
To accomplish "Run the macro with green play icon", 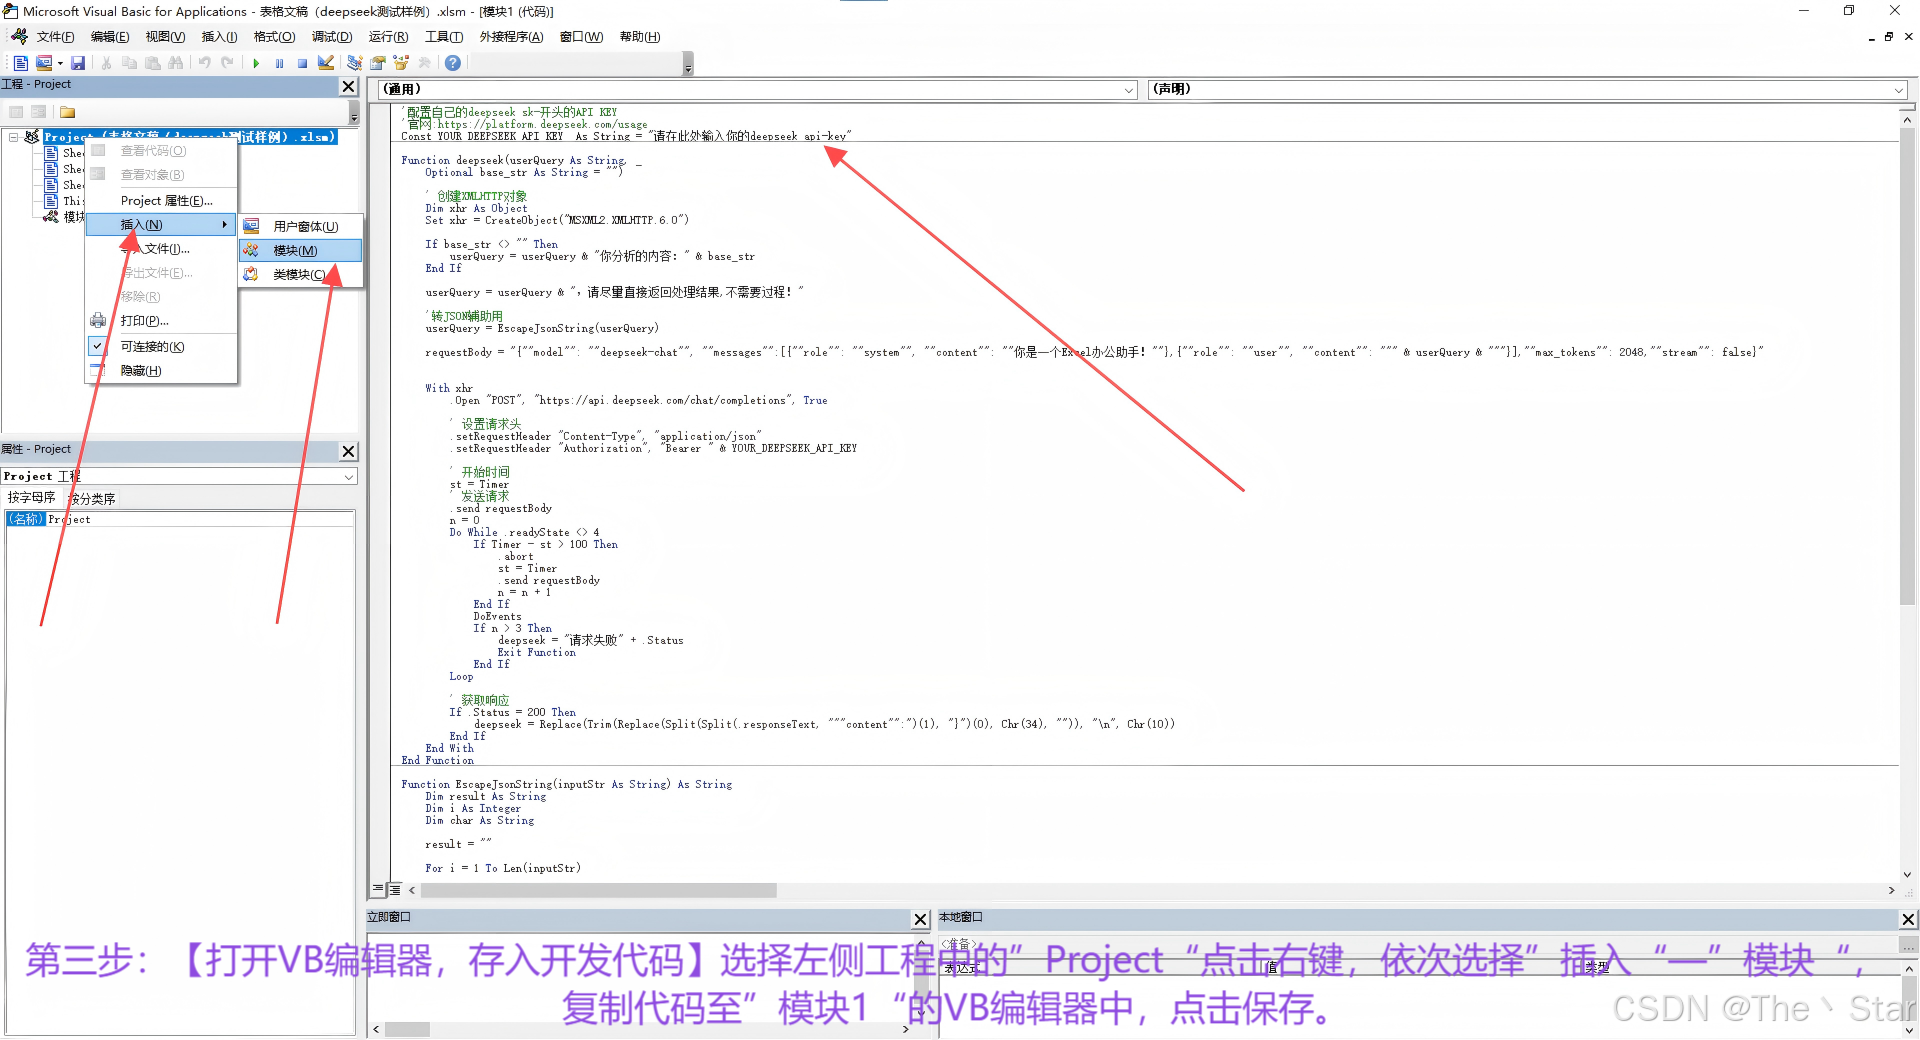I will point(256,63).
